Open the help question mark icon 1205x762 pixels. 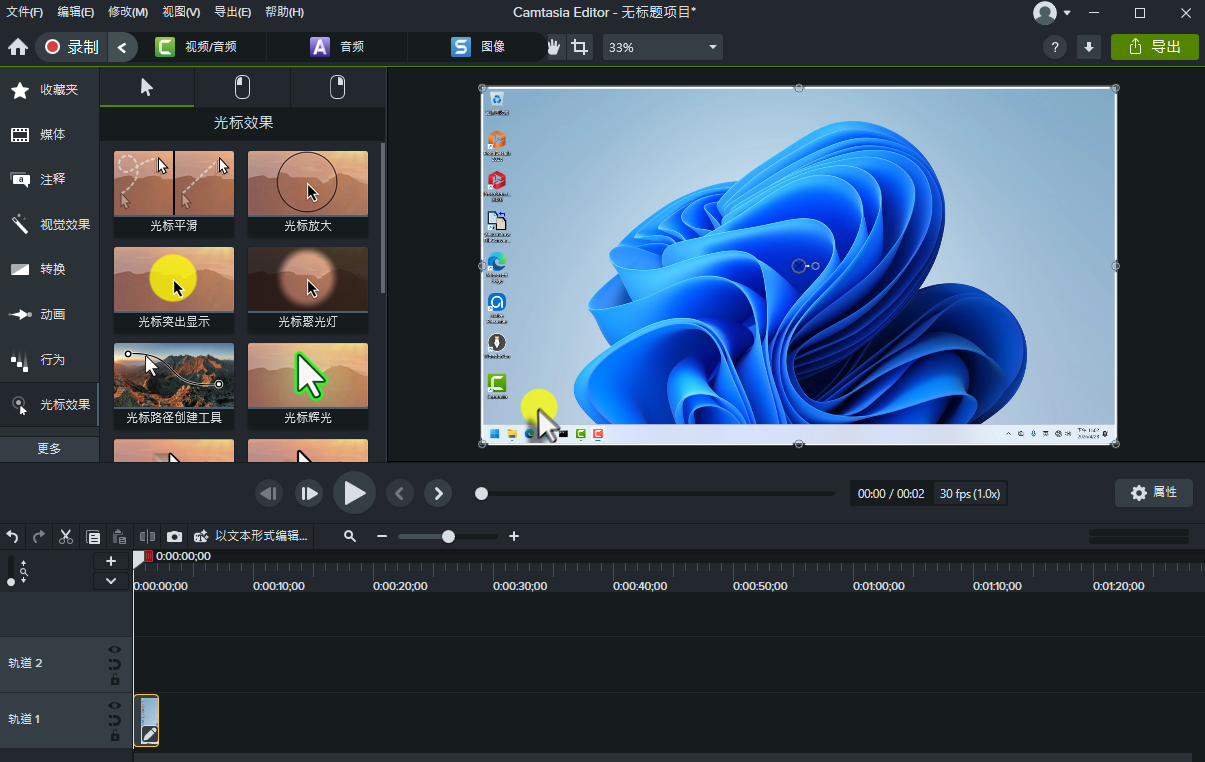1054,47
